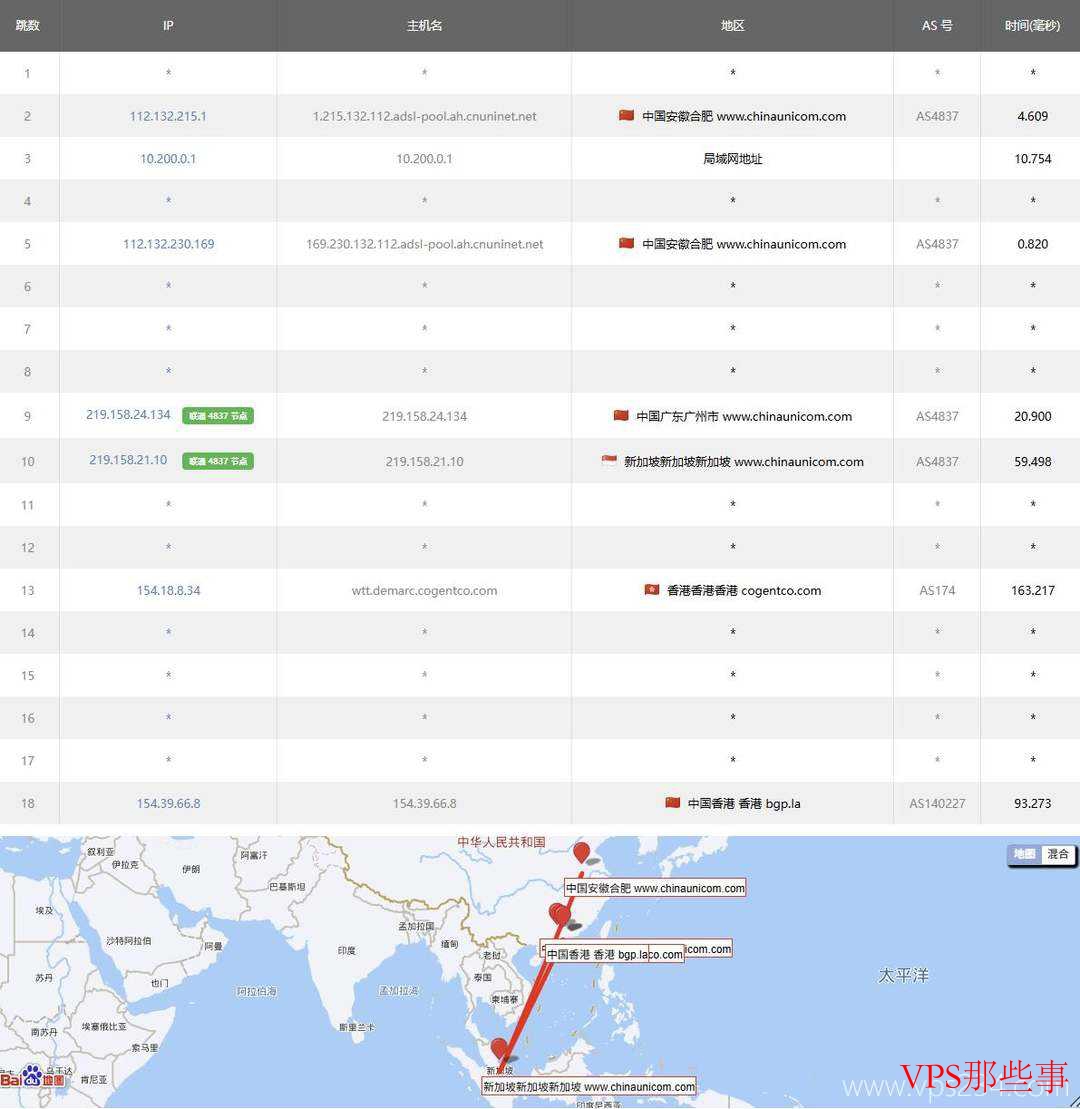
Task: Click the 地区 column header
Action: coord(733,25)
